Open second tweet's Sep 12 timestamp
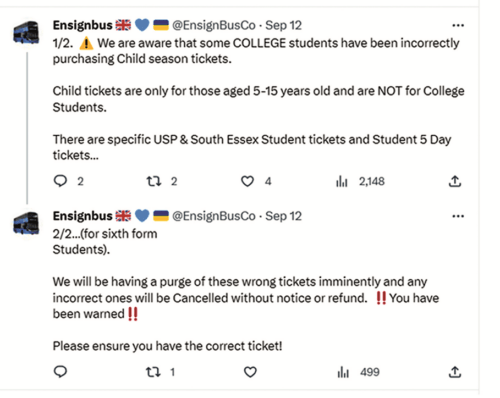The width and height of the screenshot is (500, 398). [x=283, y=216]
